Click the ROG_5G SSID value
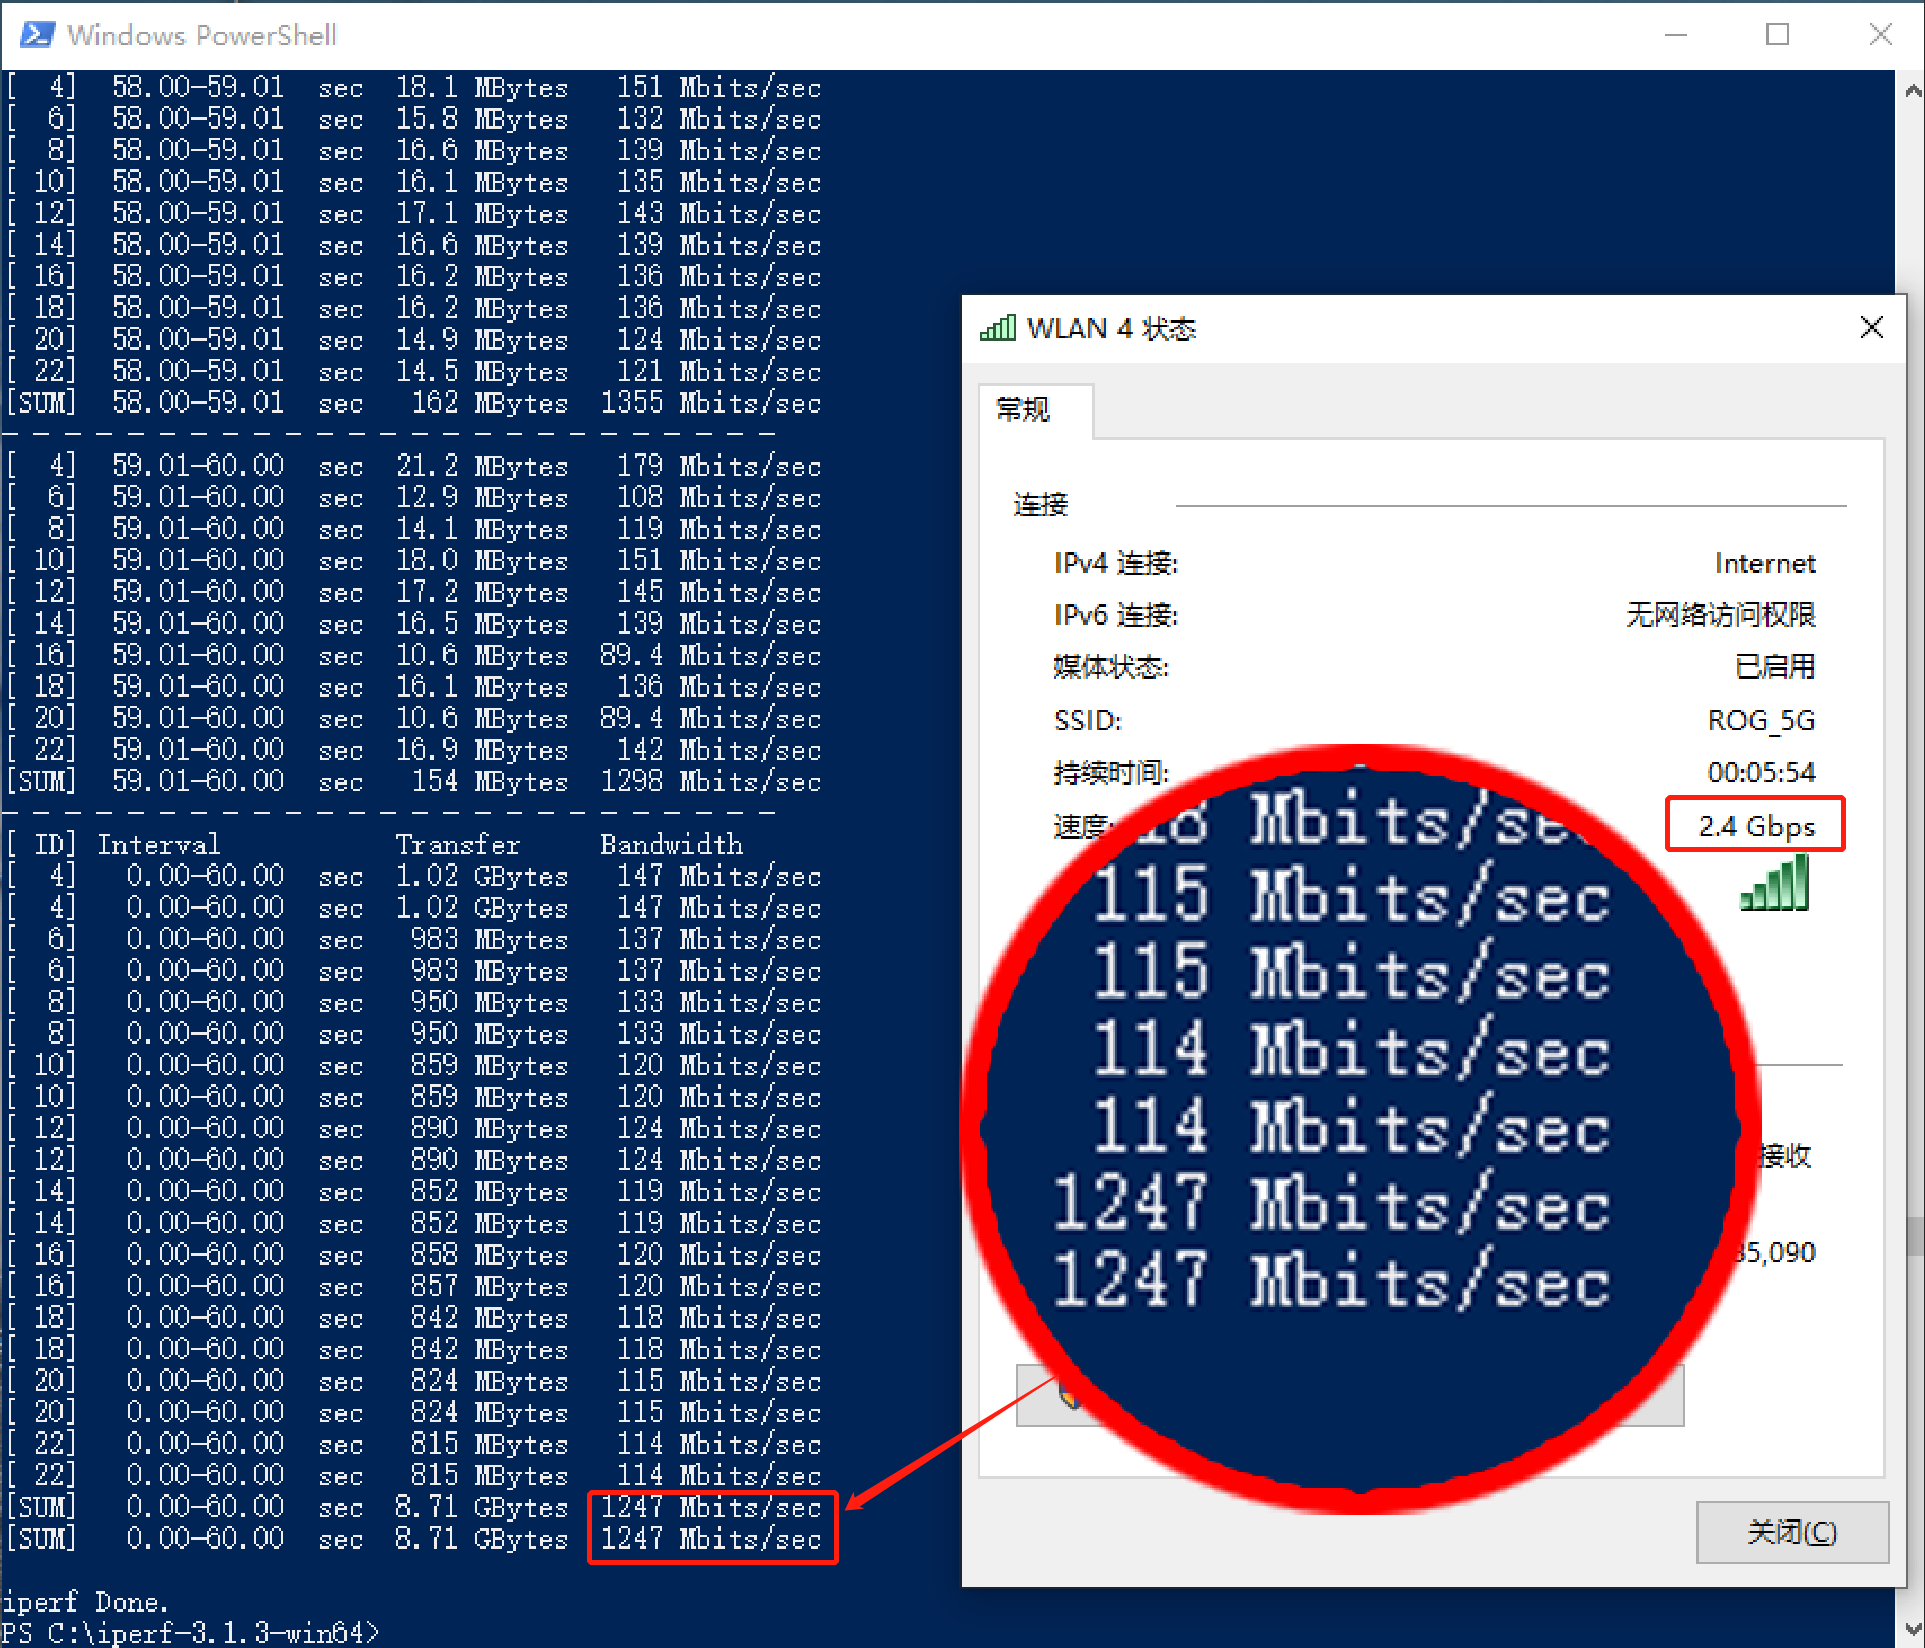The image size is (1925, 1648). pos(1762,720)
